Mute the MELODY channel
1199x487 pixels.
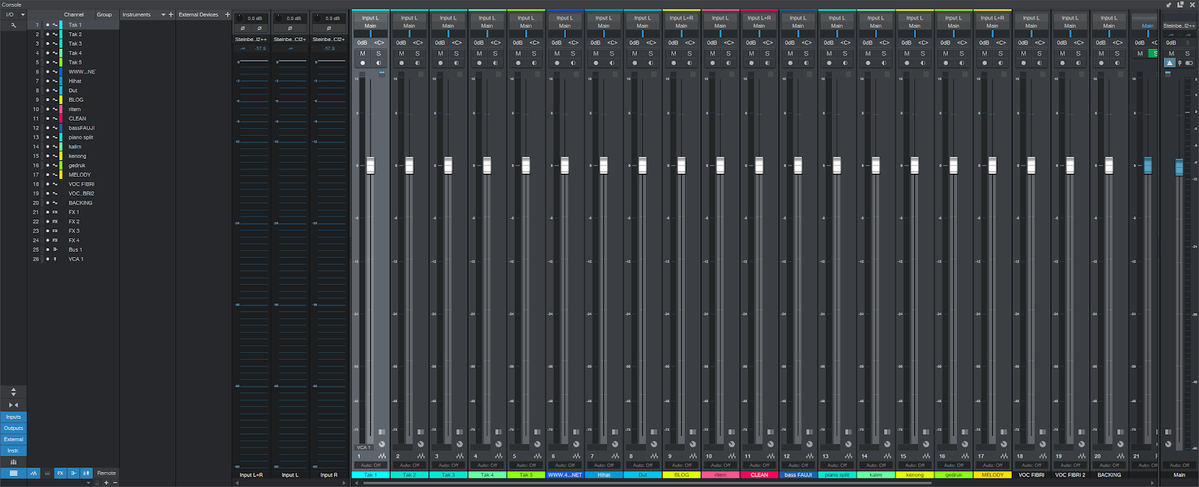click(985, 54)
